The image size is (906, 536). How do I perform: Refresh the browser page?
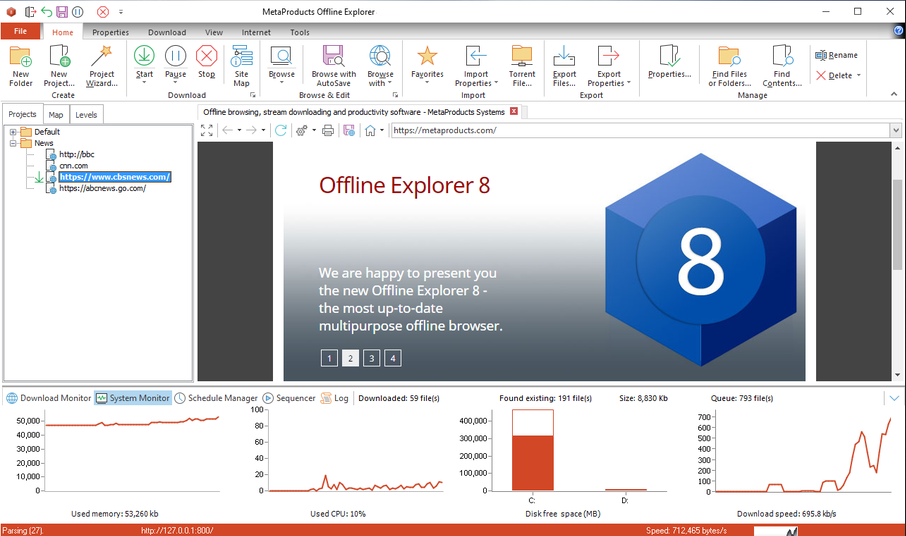281,131
